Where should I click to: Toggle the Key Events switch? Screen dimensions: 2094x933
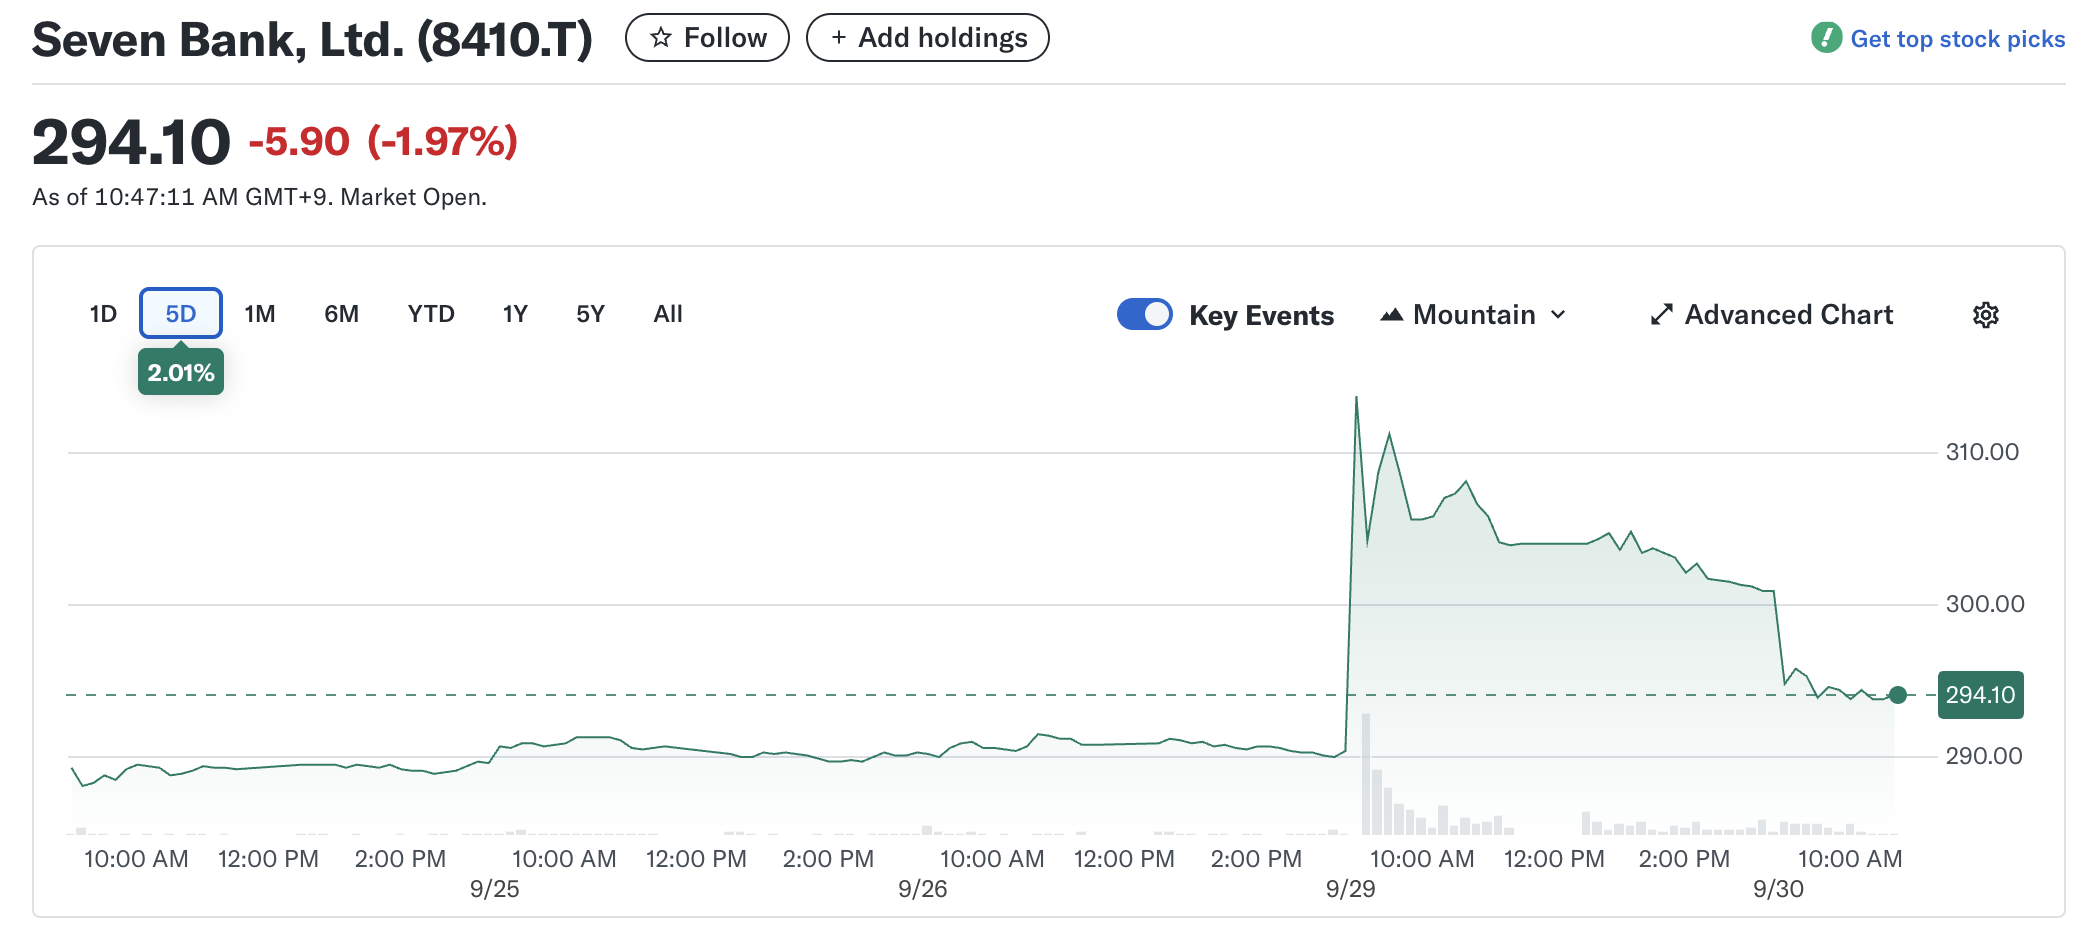pos(1144,314)
